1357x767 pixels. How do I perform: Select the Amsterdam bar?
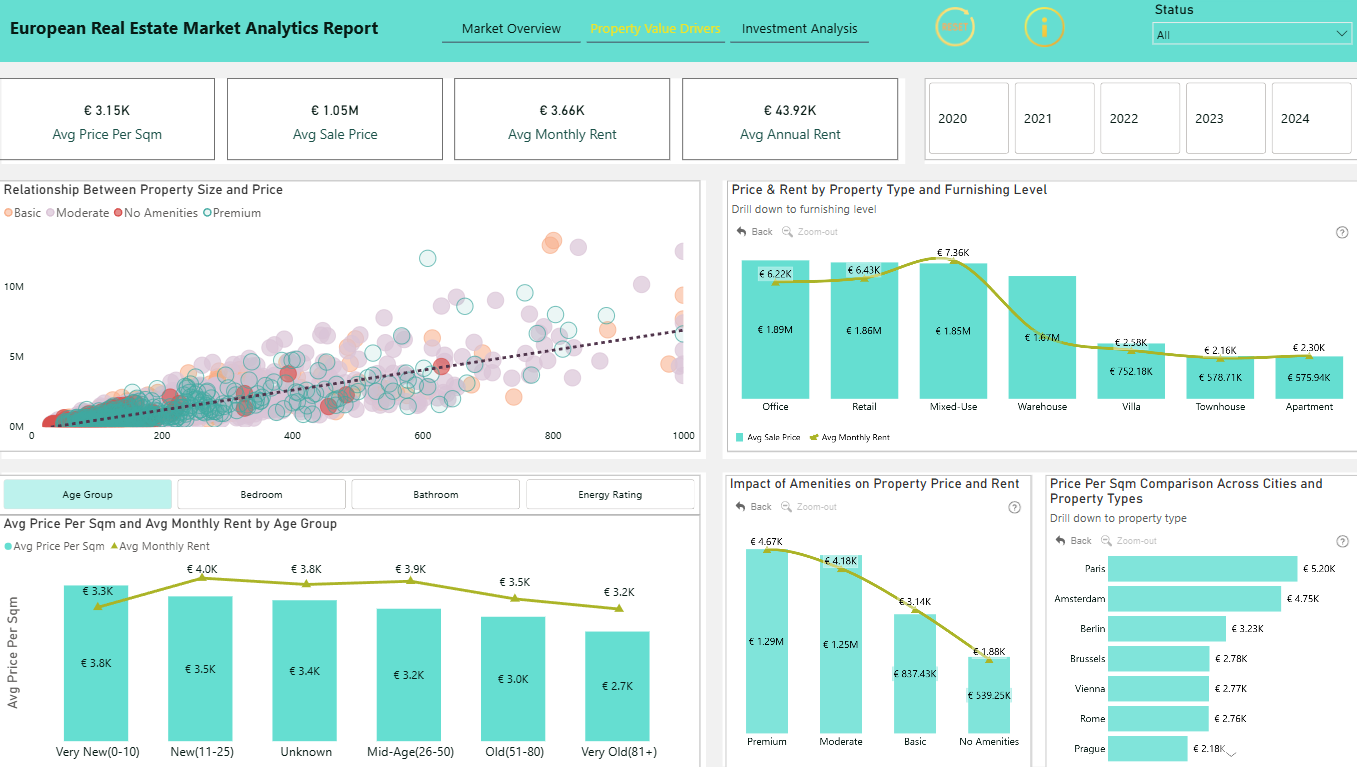[1194, 599]
